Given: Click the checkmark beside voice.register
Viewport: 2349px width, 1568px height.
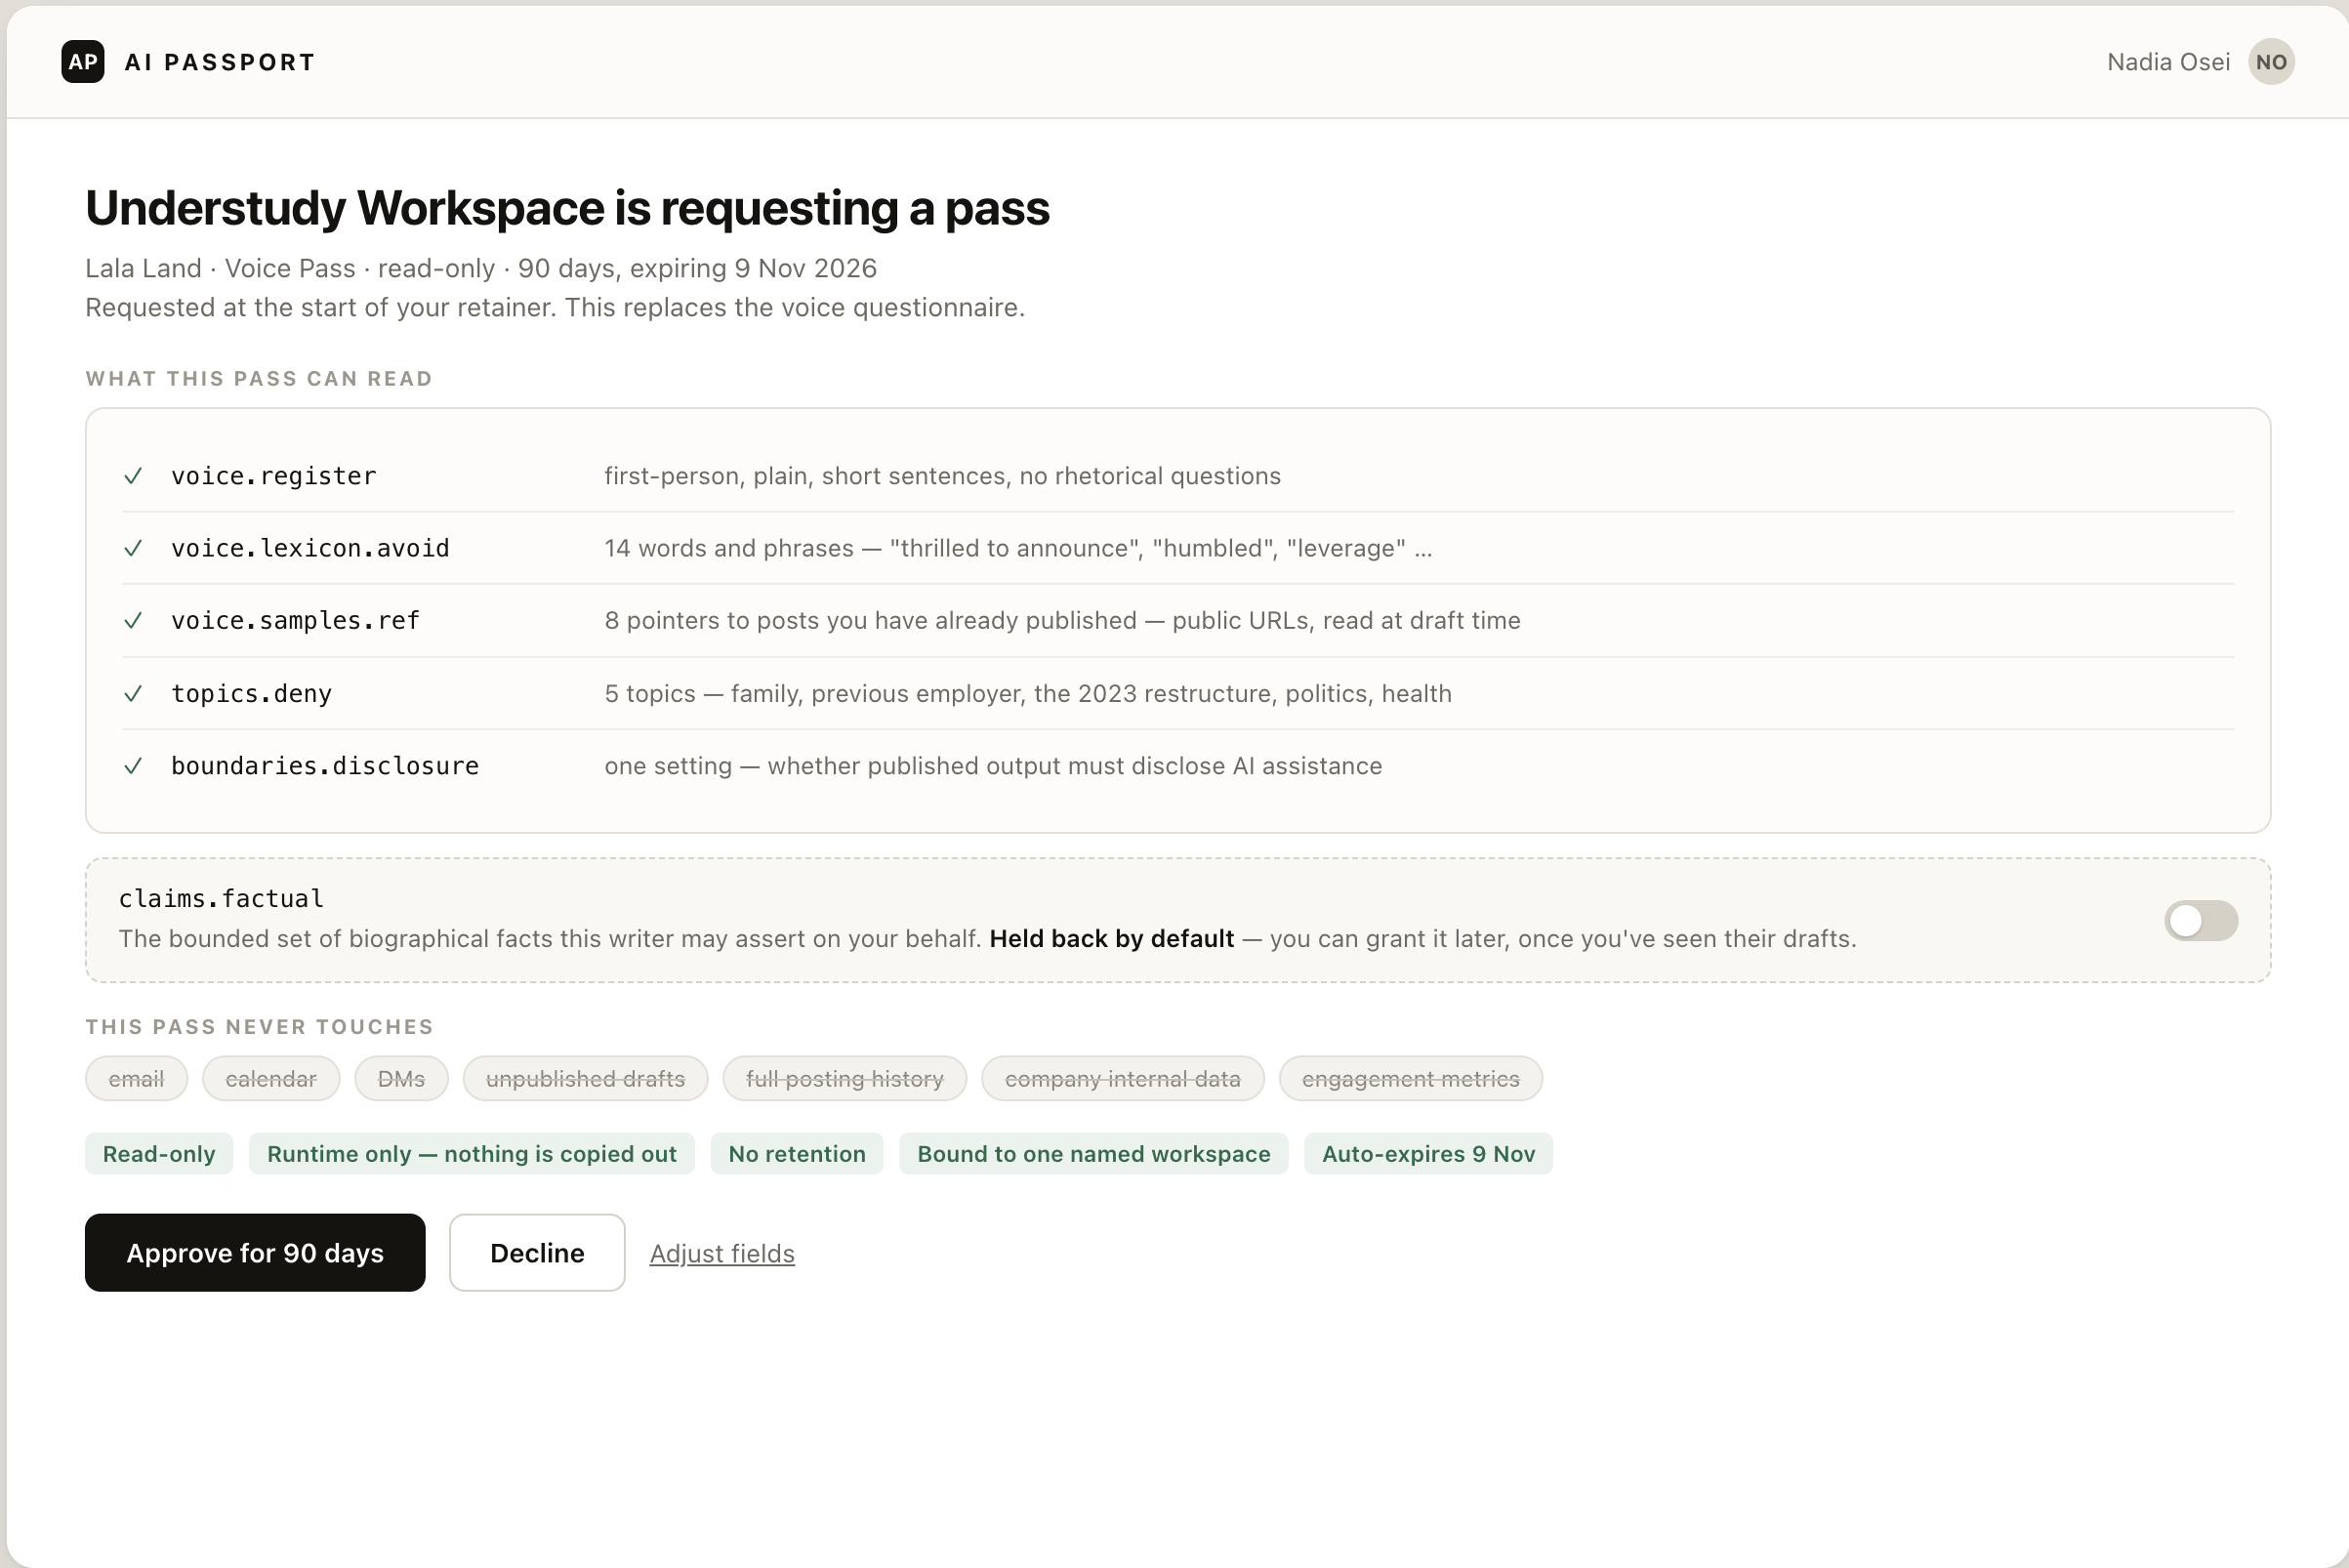Looking at the screenshot, I should pyautogui.click(x=133, y=476).
